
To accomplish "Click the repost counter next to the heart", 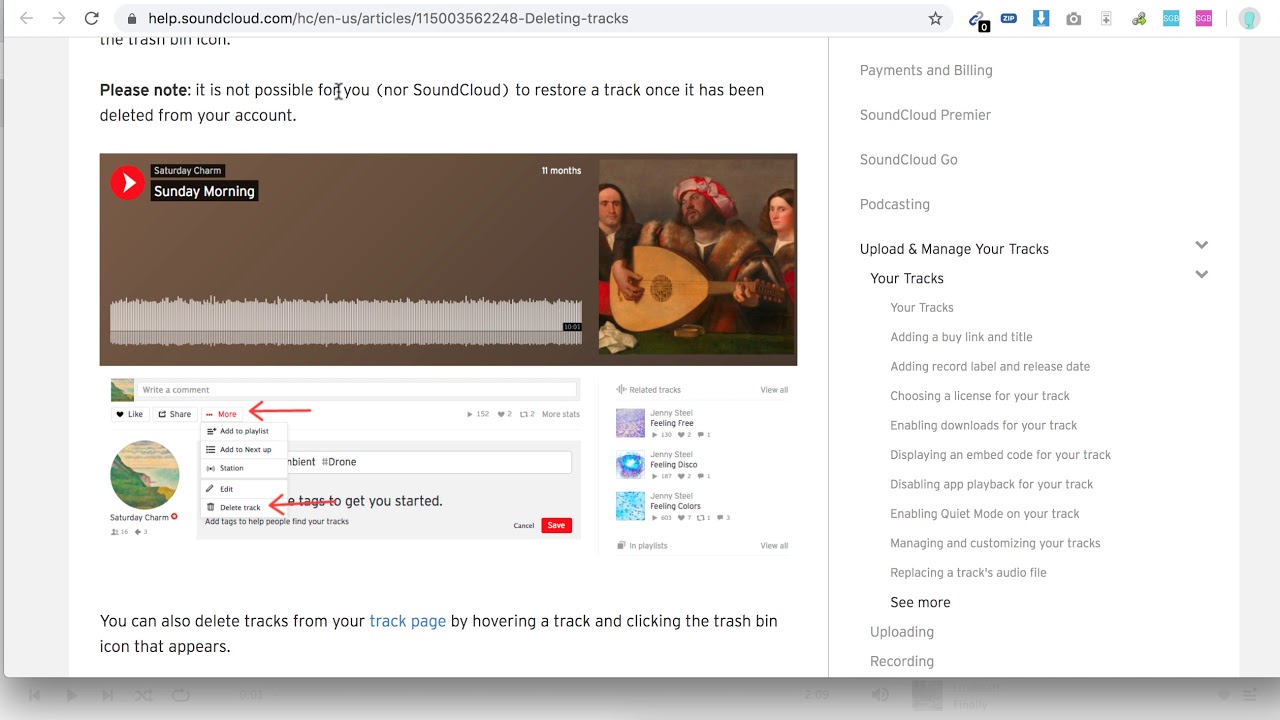I will click(x=527, y=413).
